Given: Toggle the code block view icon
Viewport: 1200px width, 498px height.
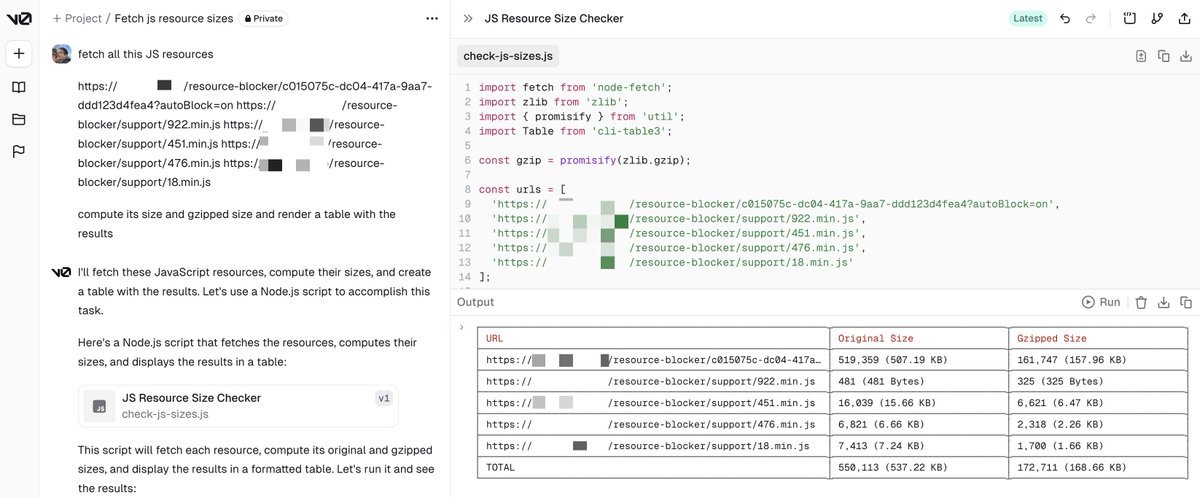Looking at the screenshot, I should (1129, 18).
